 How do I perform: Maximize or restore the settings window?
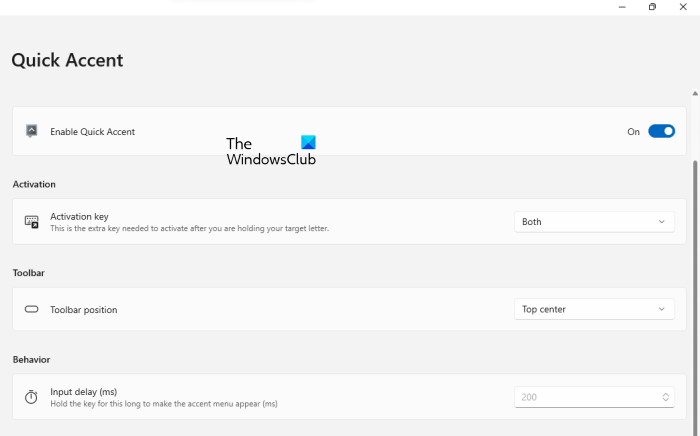652,7
